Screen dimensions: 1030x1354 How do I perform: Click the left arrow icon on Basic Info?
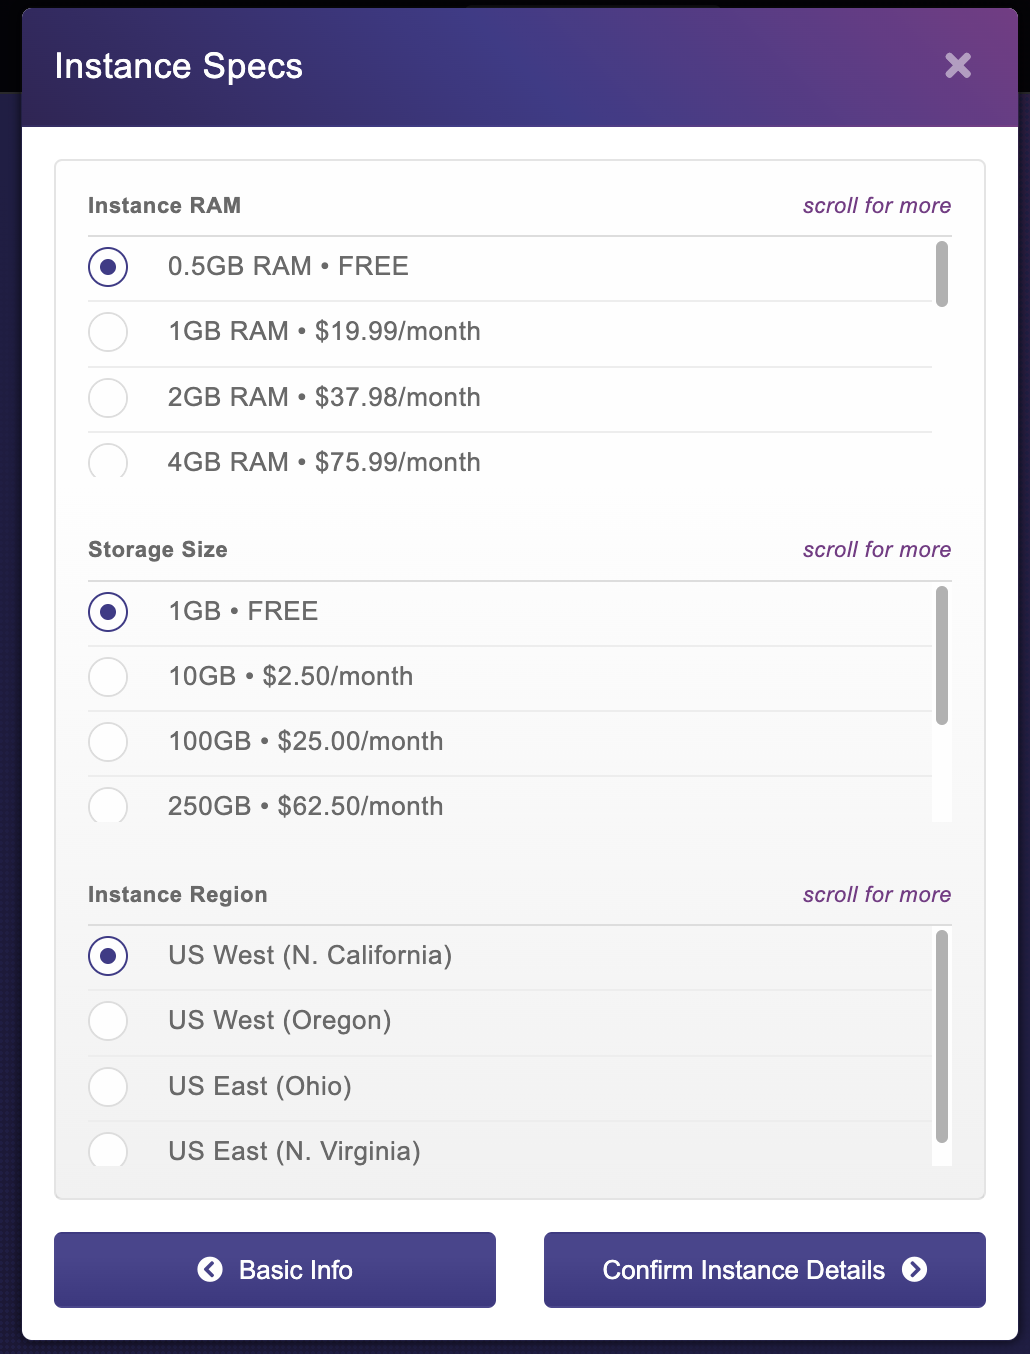210,1269
